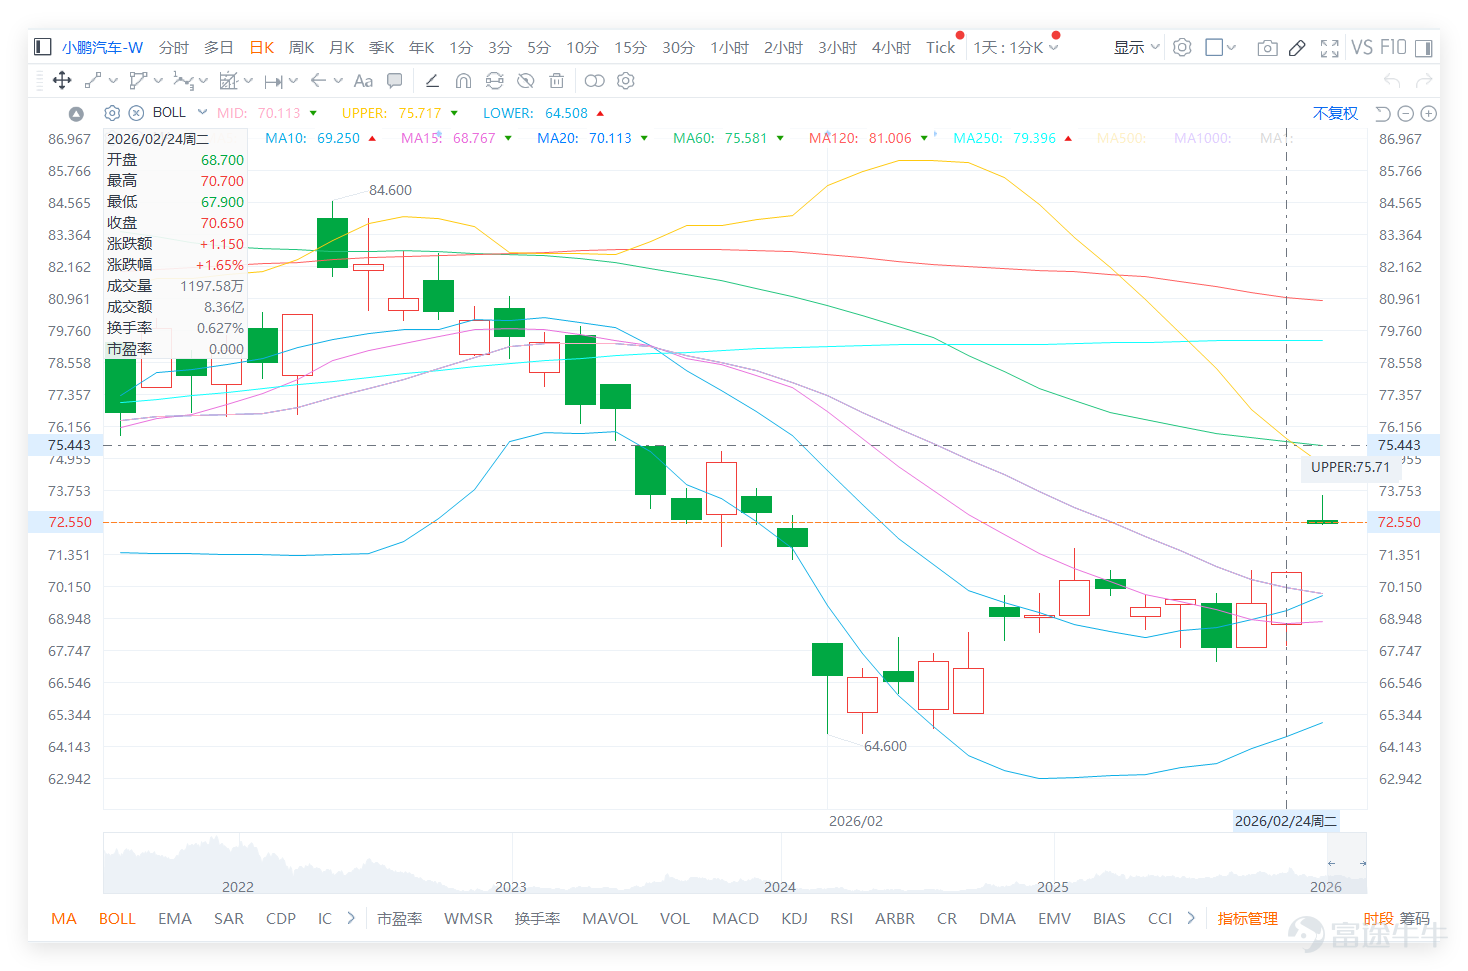Select the trend line drawing tool

pos(93,81)
